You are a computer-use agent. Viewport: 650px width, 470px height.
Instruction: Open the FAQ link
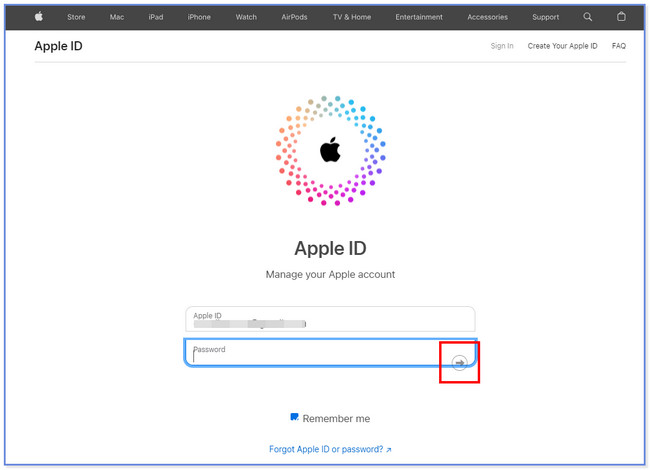[619, 46]
